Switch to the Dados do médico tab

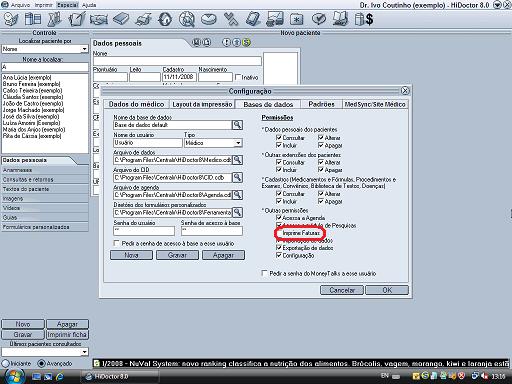click(136, 104)
